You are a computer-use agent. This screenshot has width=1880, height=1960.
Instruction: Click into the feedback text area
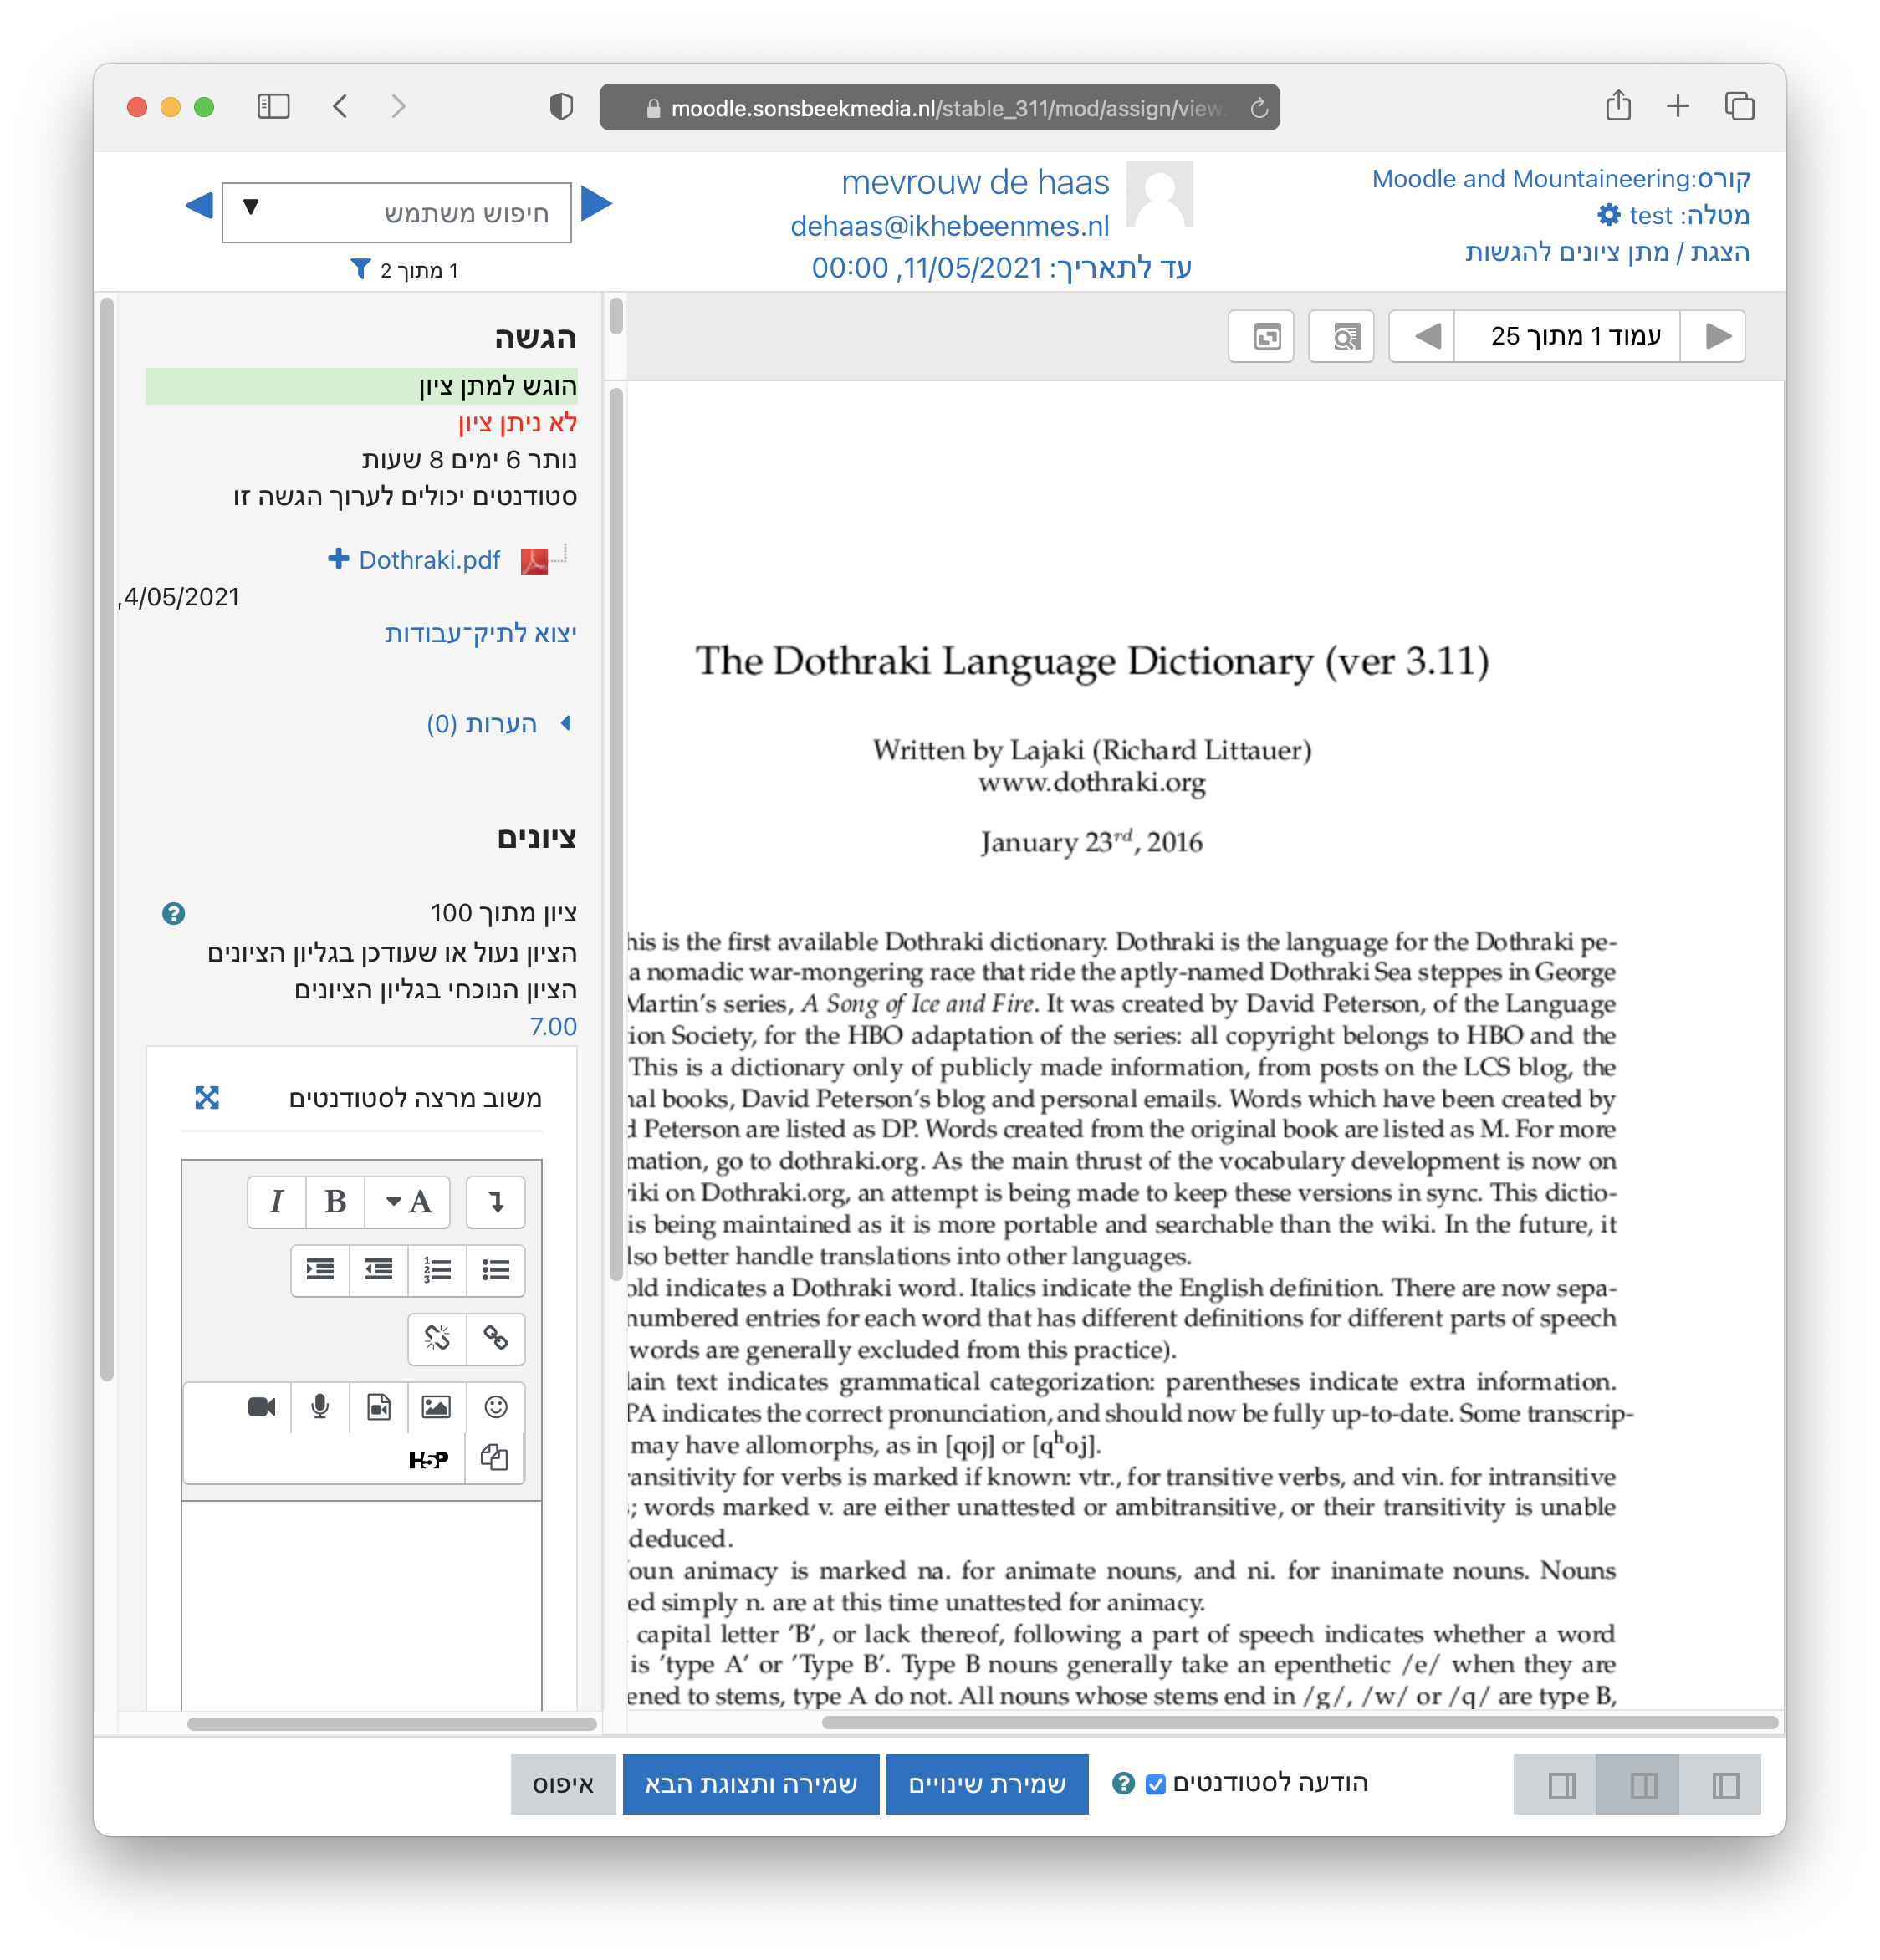tap(361, 1605)
